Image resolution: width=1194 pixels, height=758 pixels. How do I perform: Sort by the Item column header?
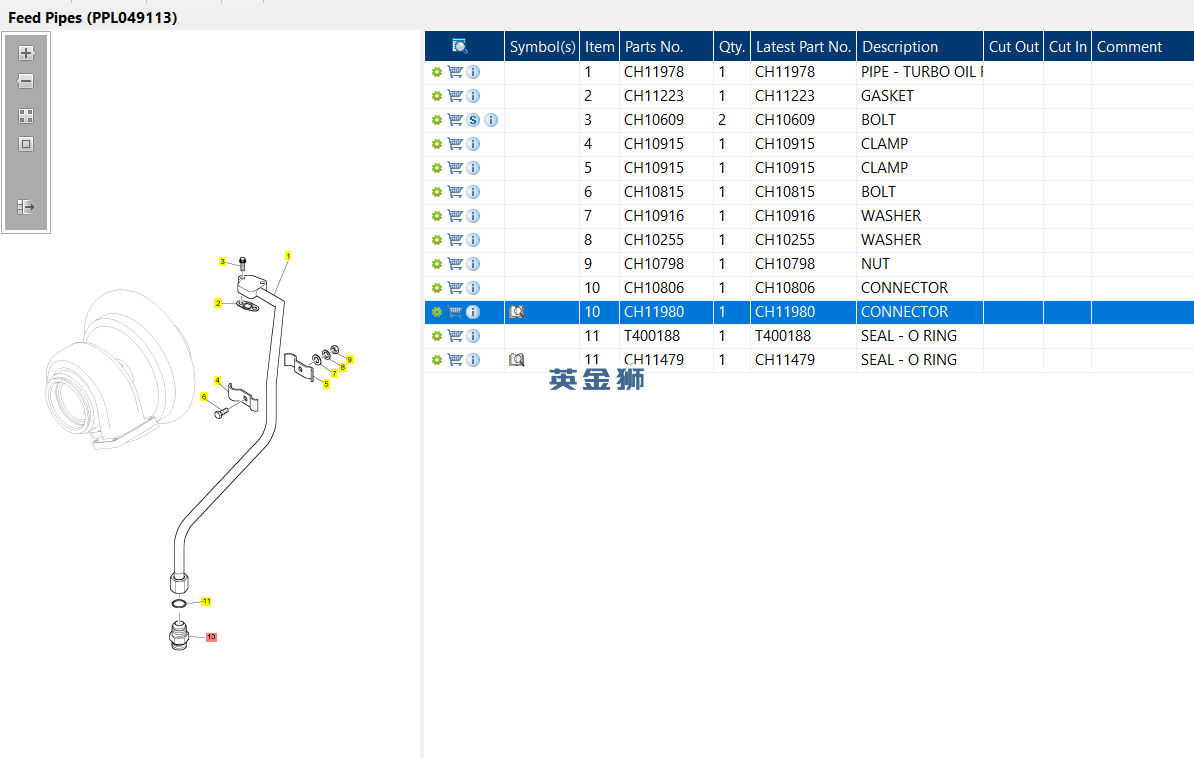[599, 46]
